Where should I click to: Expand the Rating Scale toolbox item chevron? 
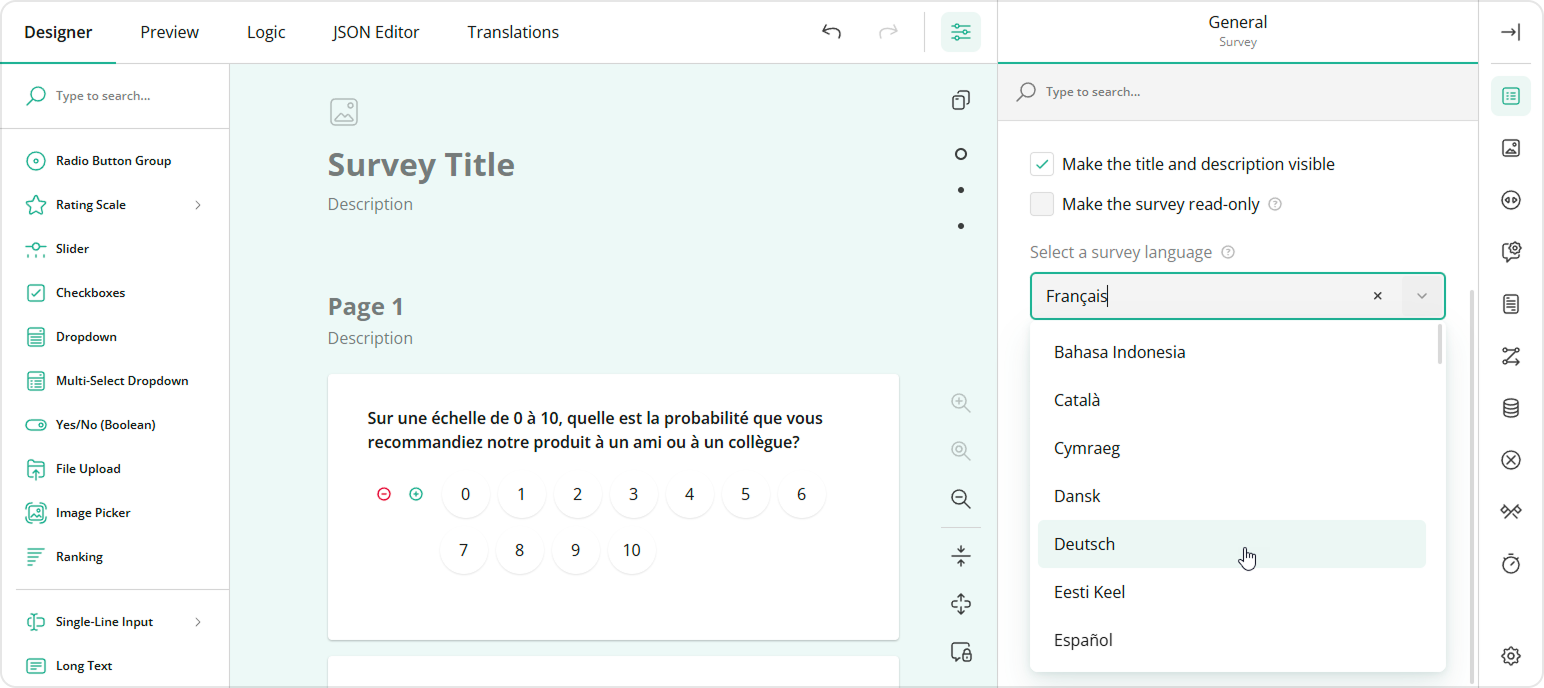pyautogui.click(x=198, y=204)
